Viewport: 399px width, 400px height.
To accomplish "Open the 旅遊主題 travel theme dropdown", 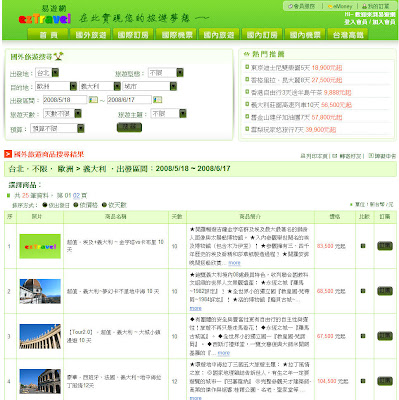I will pos(168,114).
